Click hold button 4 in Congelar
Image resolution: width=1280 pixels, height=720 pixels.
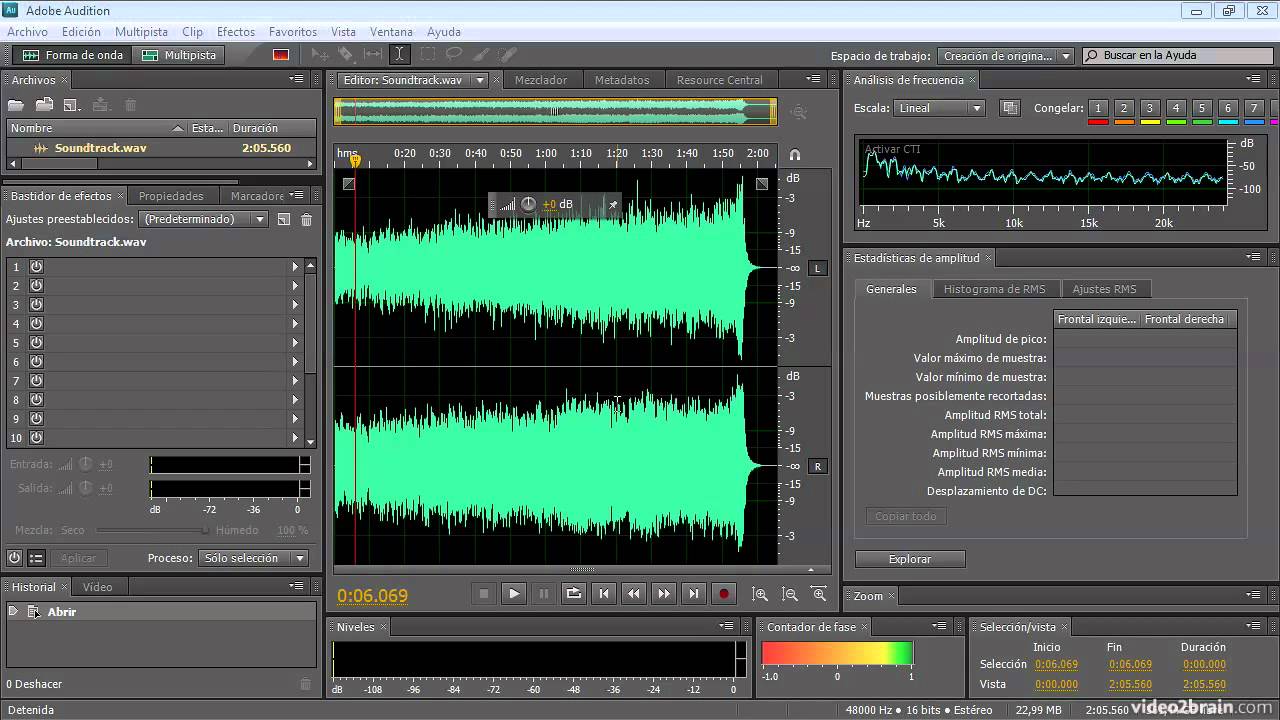click(1176, 108)
